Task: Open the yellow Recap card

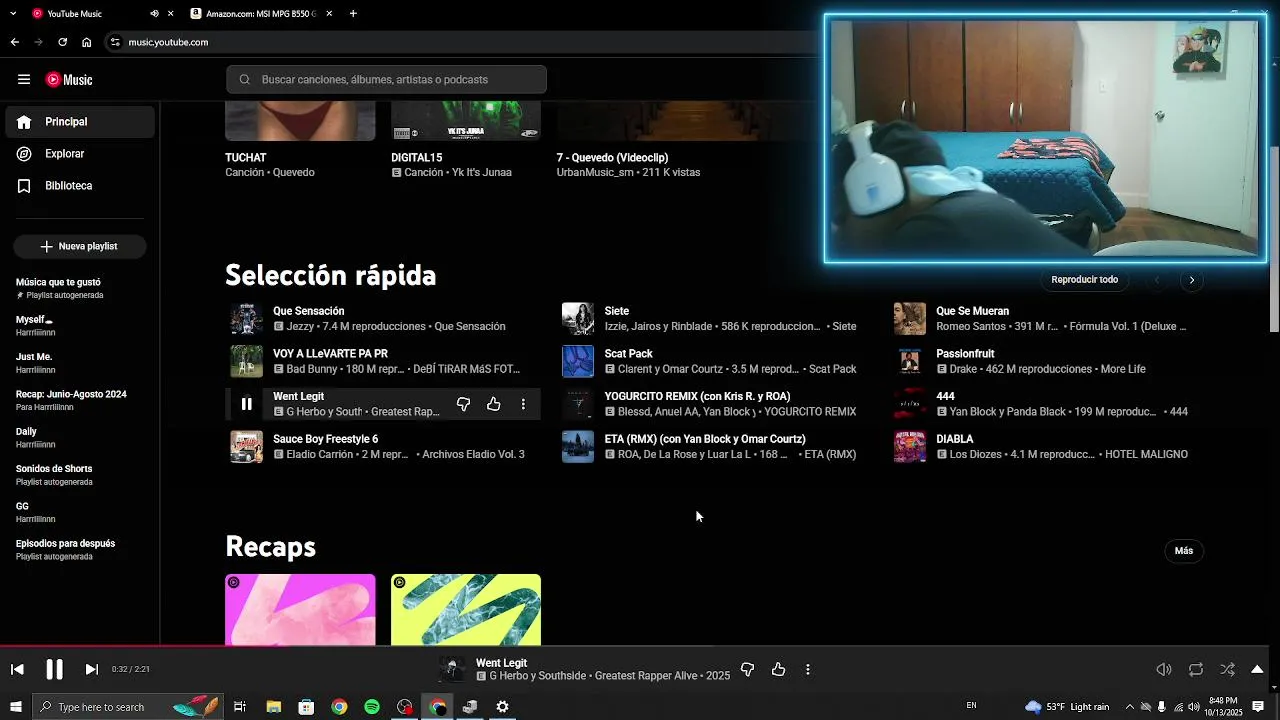Action: click(x=466, y=610)
